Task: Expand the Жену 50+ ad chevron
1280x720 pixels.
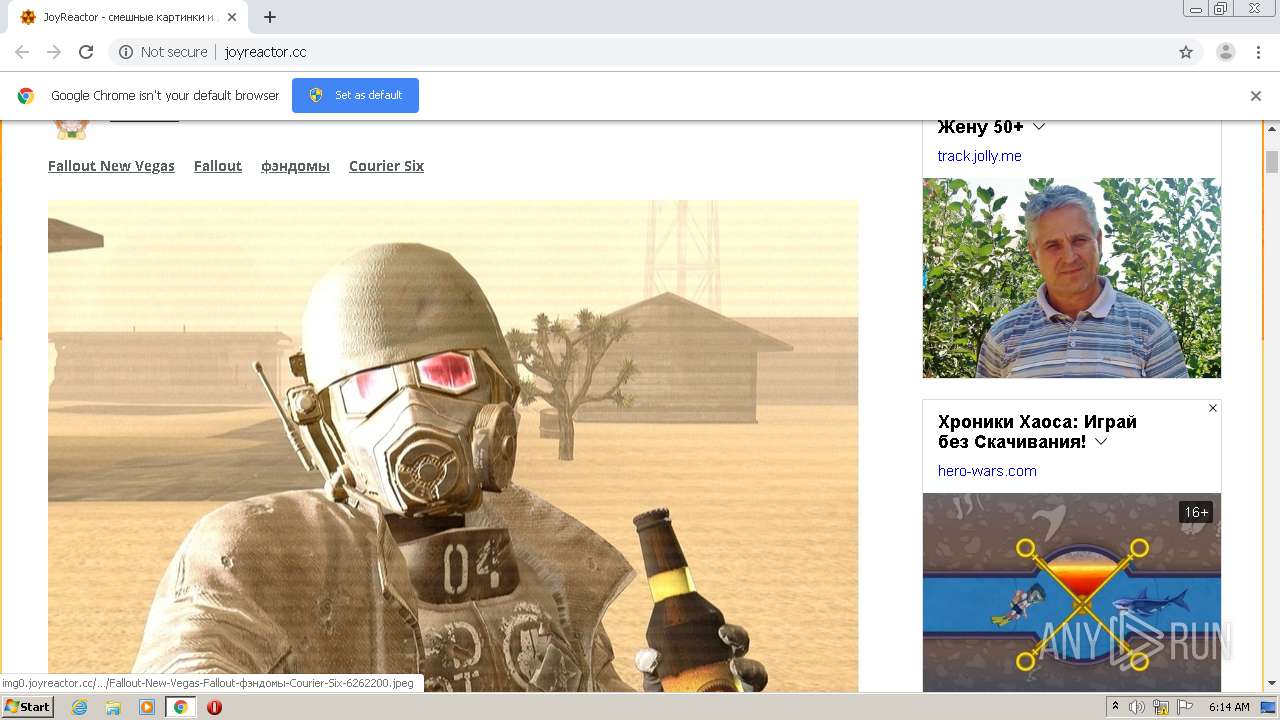Action: (x=1039, y=127)
